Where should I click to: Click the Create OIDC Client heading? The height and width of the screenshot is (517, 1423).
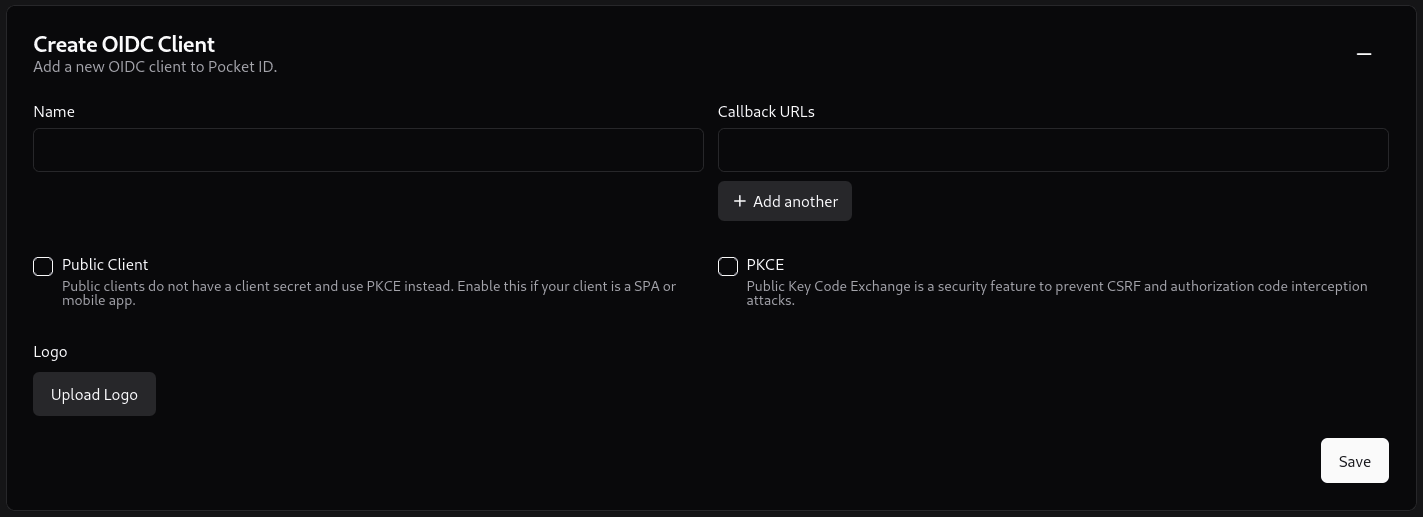click(x=124, y=44)
